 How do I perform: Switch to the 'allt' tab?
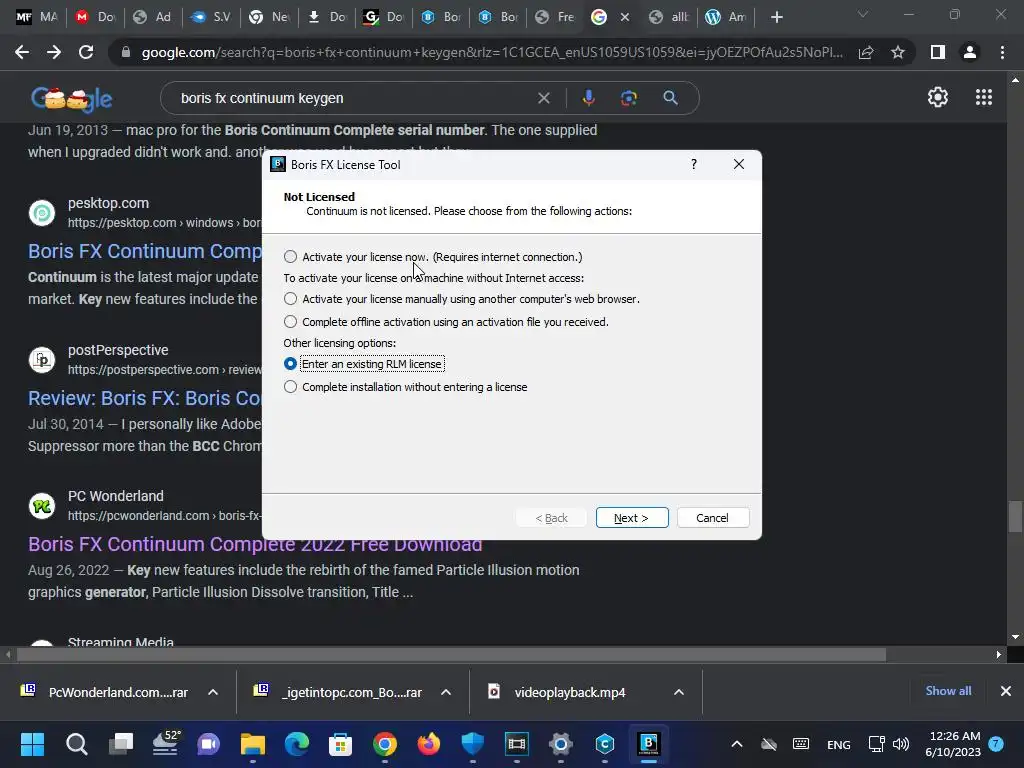668,17
